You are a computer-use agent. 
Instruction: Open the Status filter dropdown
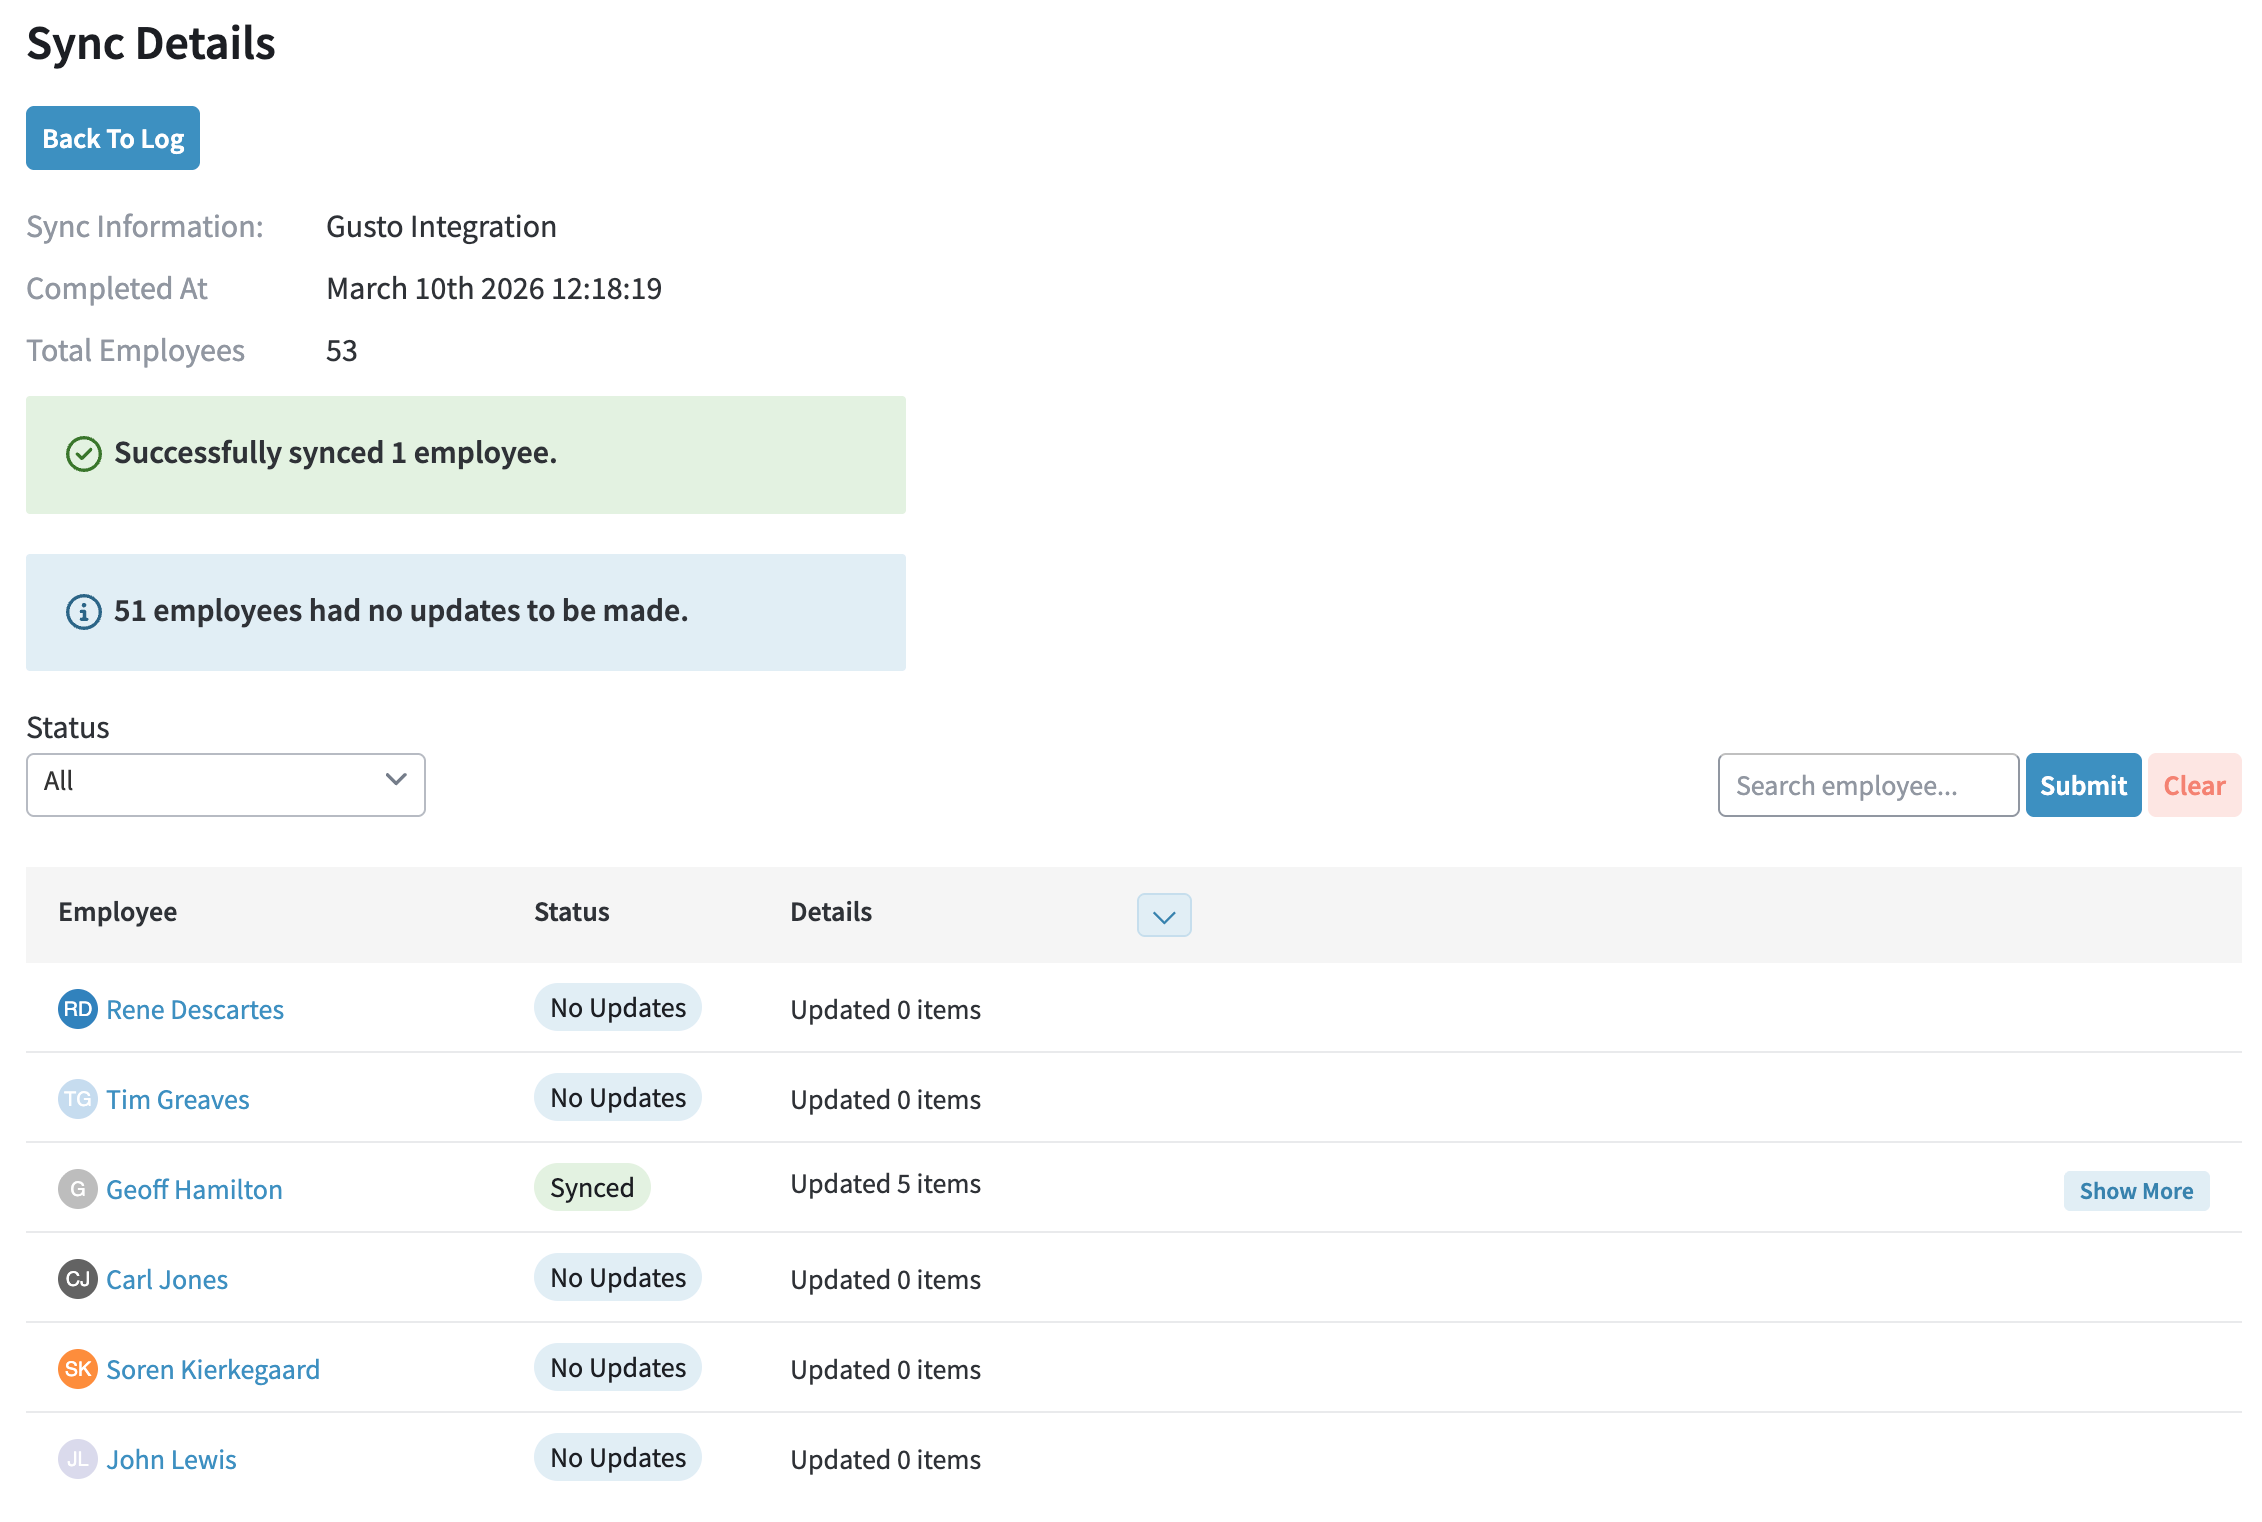pos(225,784)
